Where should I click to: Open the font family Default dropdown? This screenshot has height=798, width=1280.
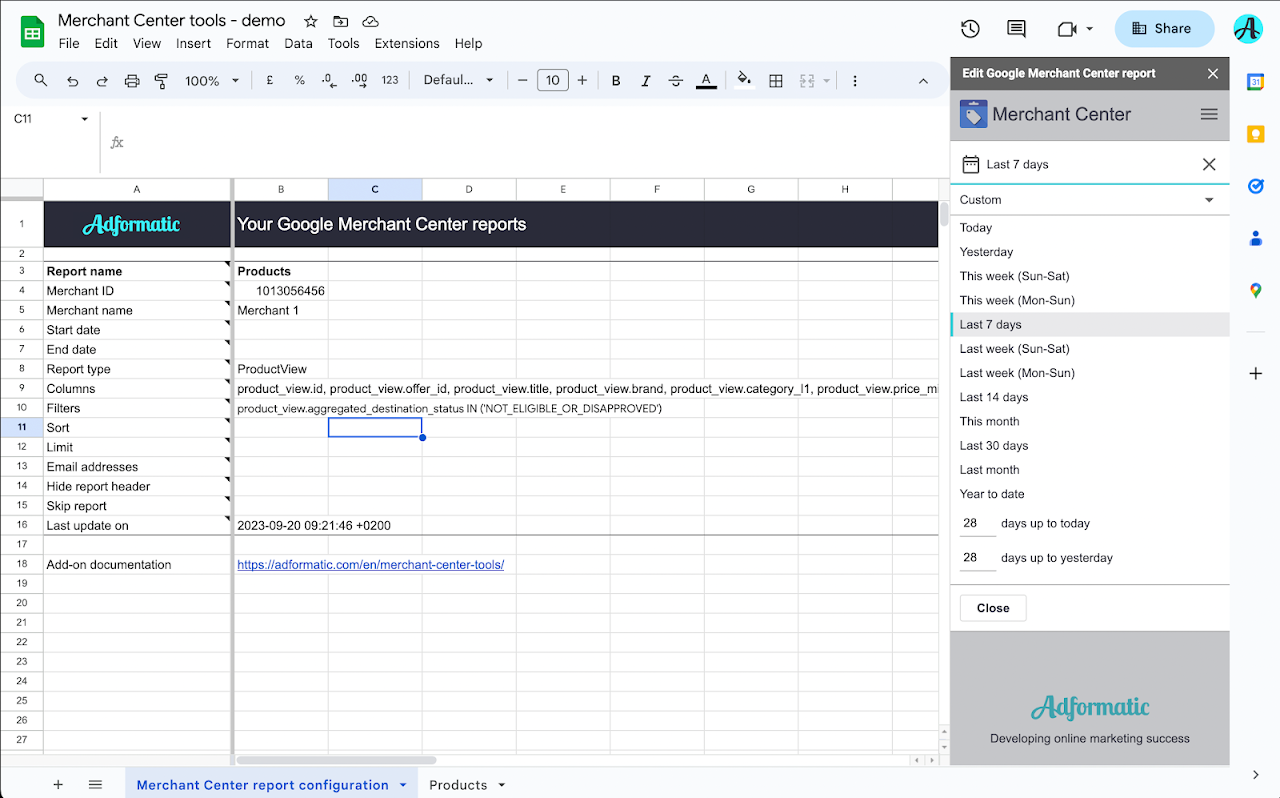click(458, 81)
